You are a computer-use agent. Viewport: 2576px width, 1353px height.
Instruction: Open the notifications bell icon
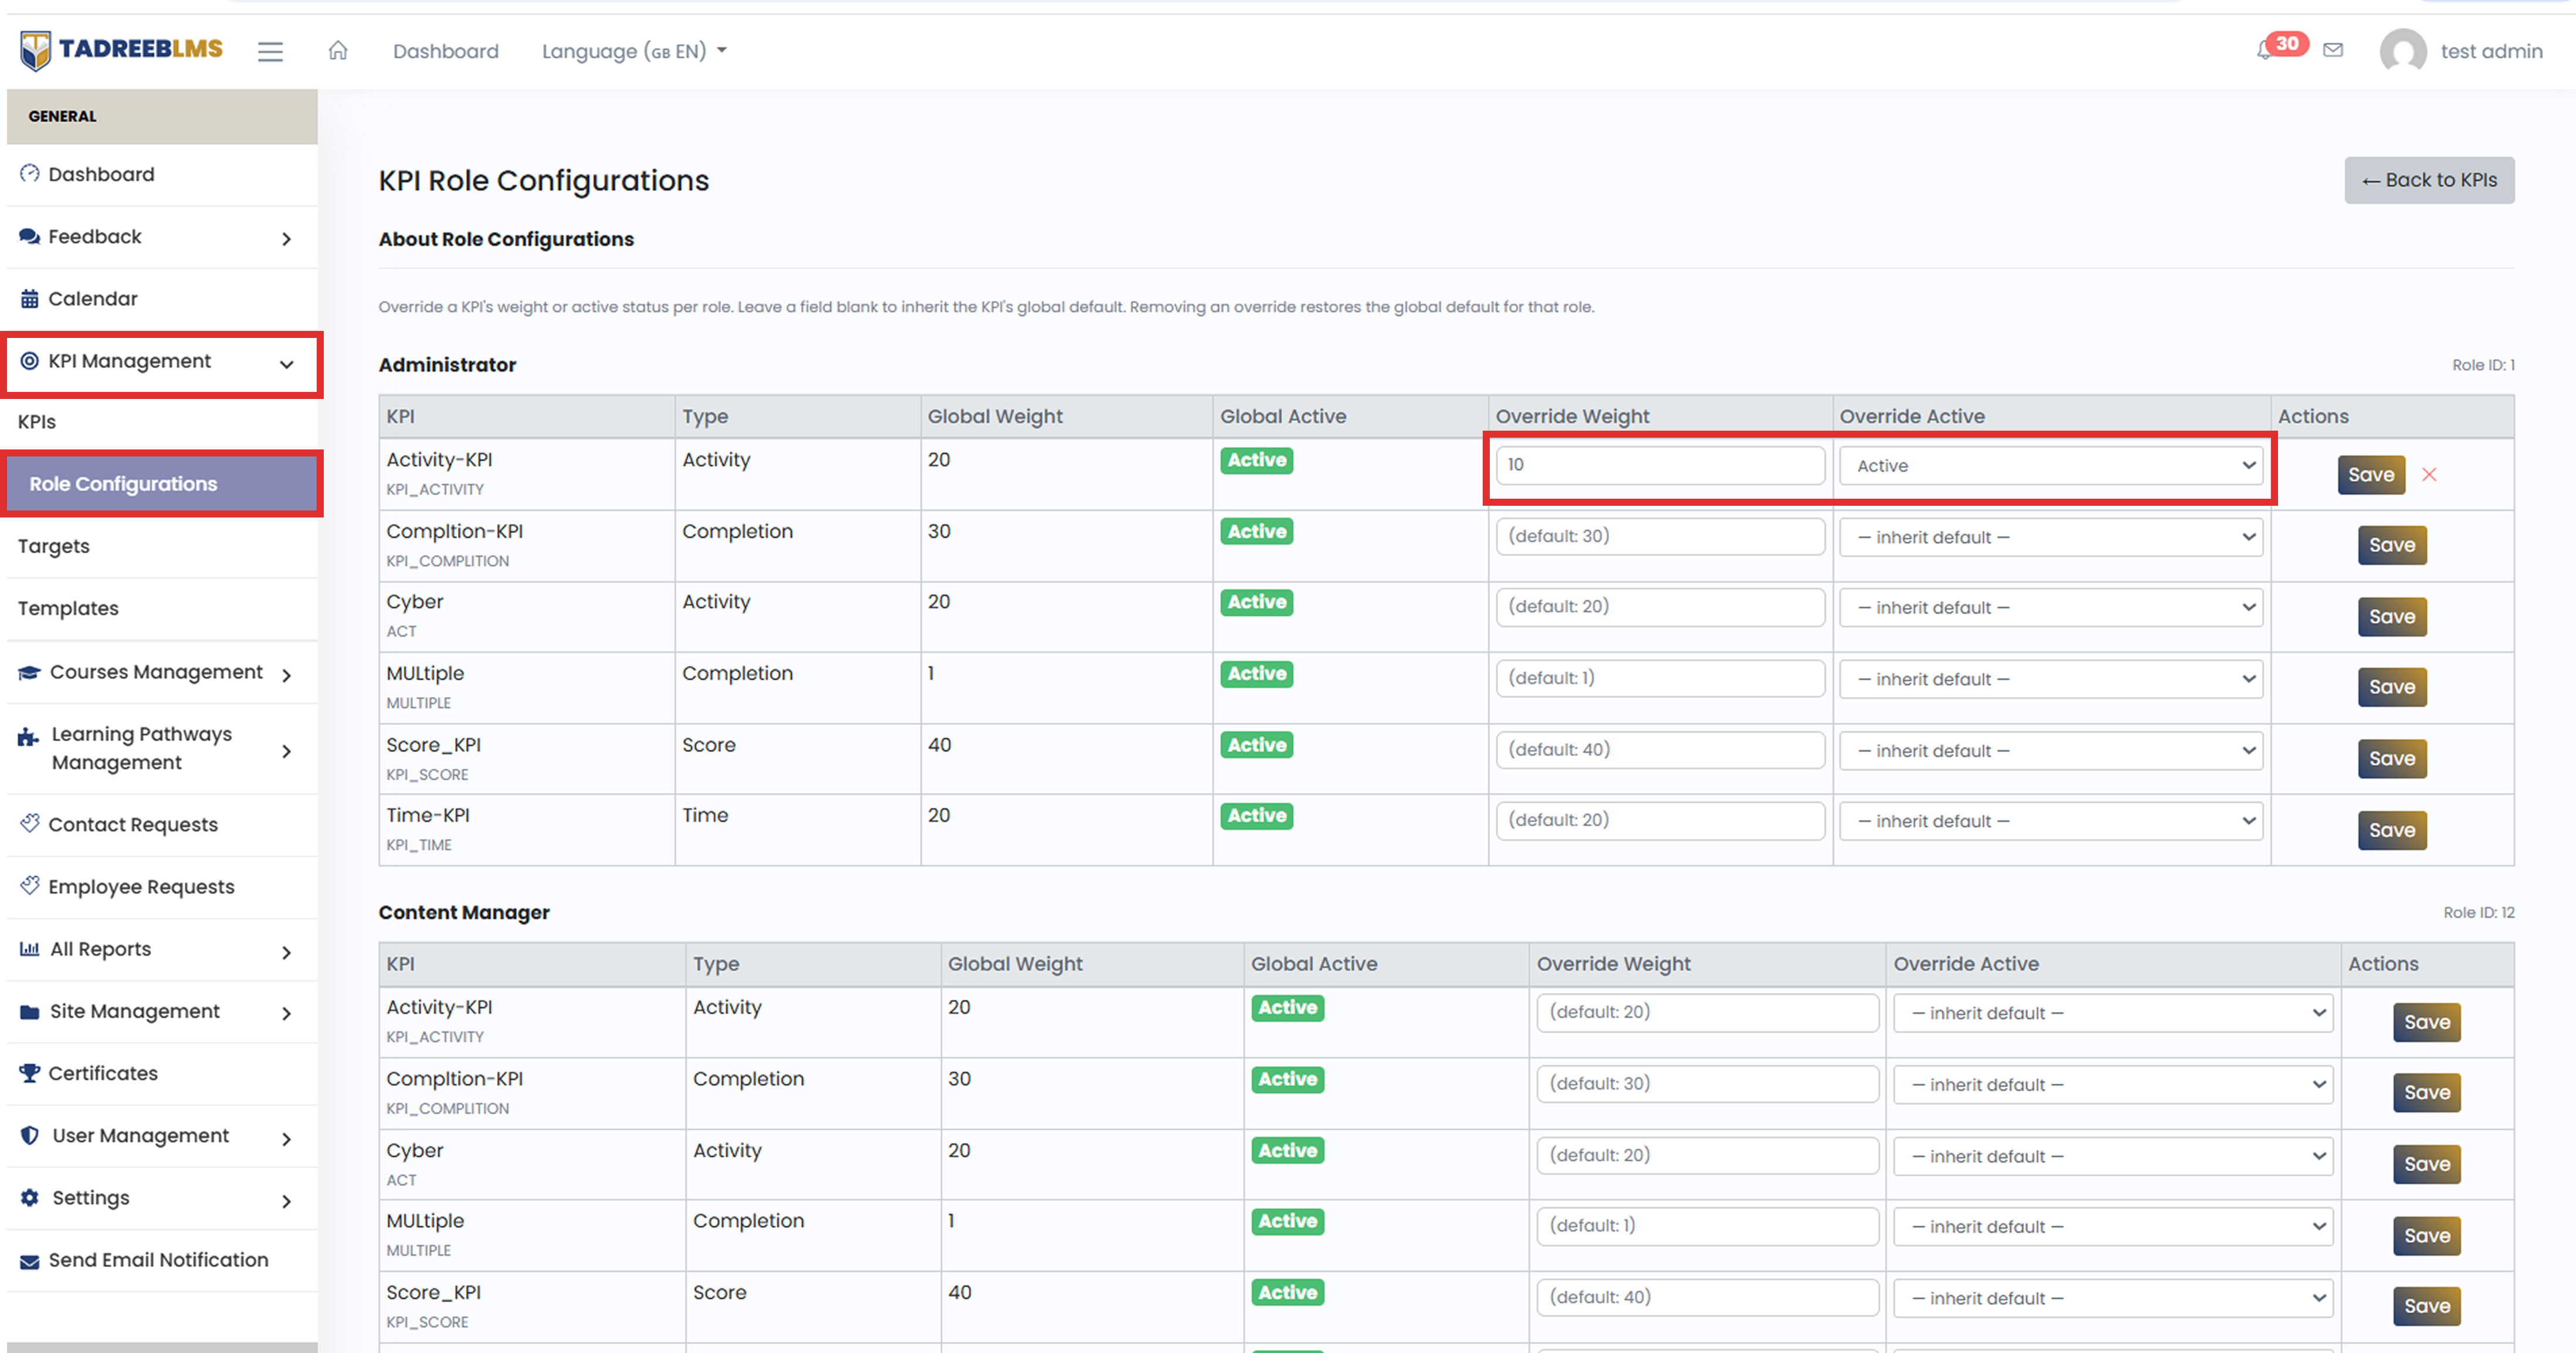2264,51
